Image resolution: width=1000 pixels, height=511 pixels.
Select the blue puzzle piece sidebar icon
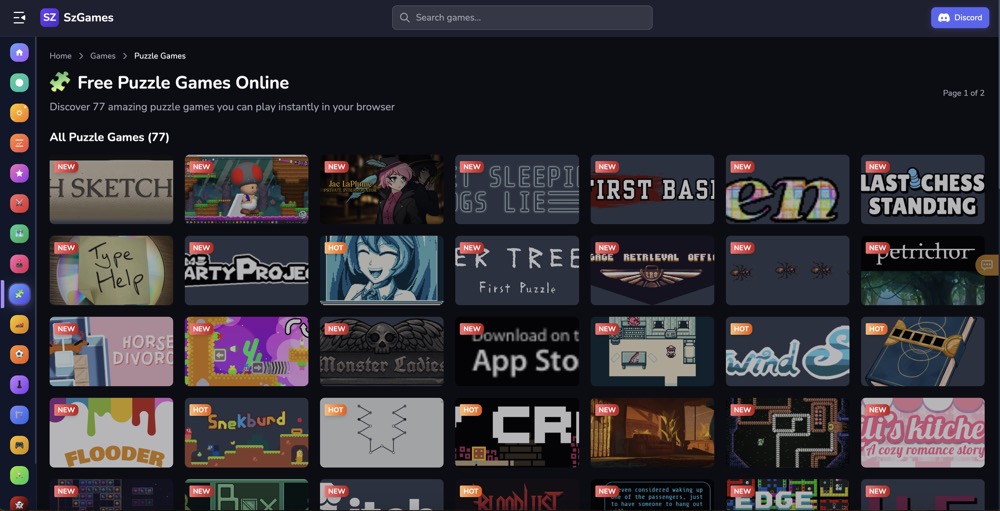tap(19, 294)
